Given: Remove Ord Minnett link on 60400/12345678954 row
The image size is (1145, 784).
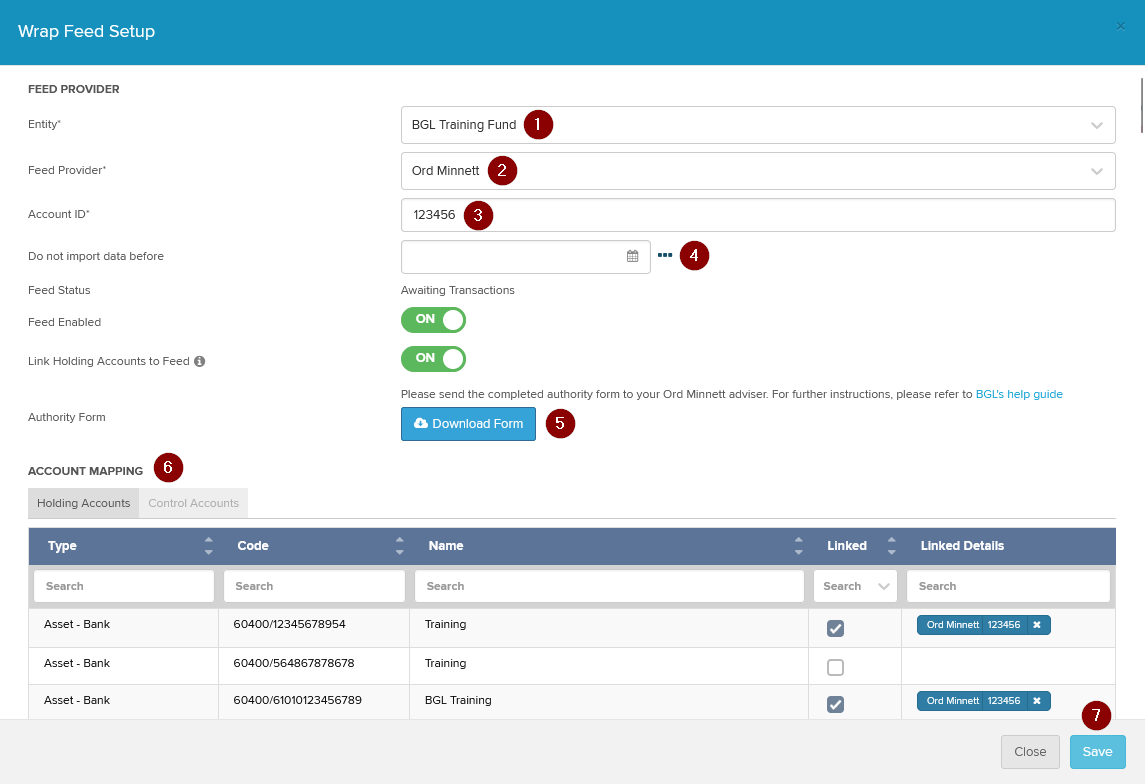Looking at the screenshot, I should point(1037,625).
